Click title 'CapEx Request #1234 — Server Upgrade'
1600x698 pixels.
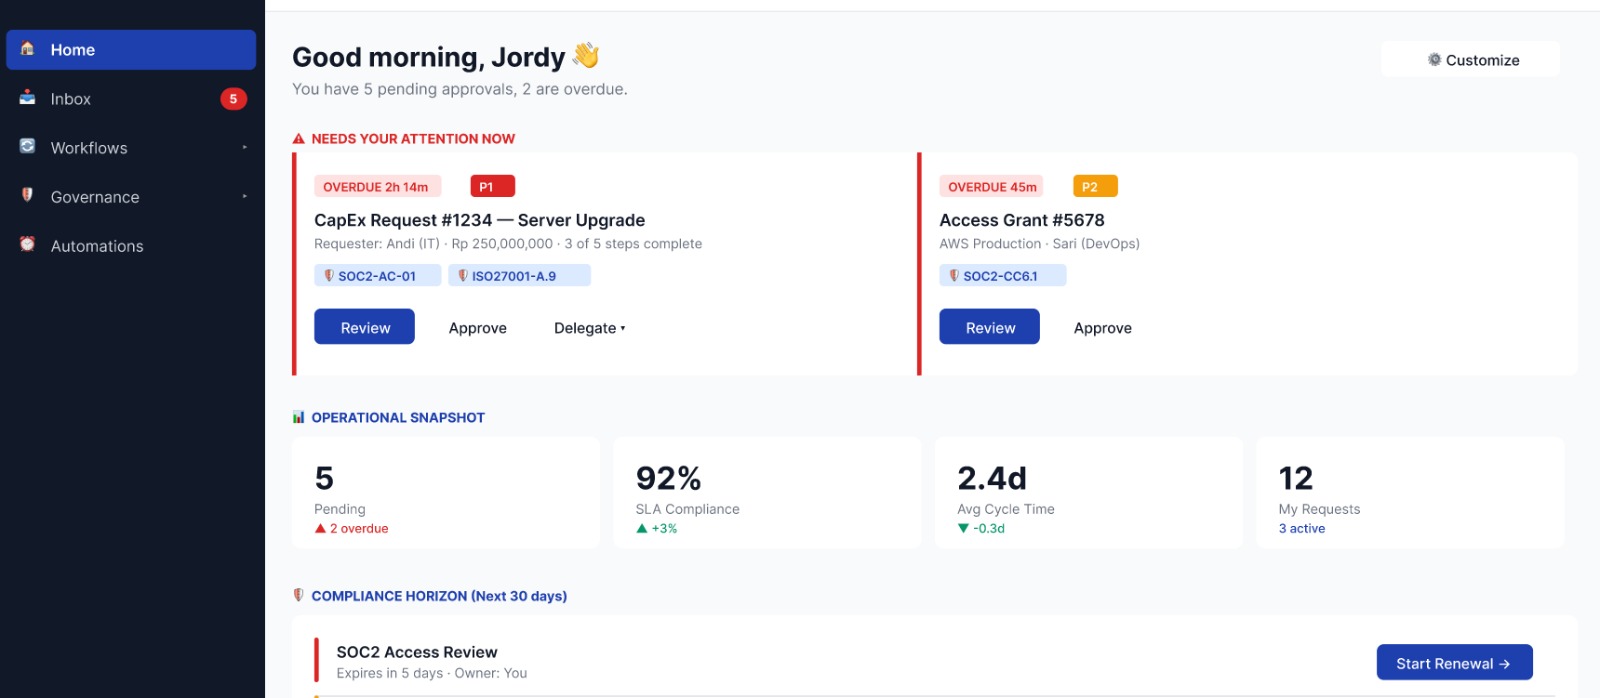[x=479, y=220]
